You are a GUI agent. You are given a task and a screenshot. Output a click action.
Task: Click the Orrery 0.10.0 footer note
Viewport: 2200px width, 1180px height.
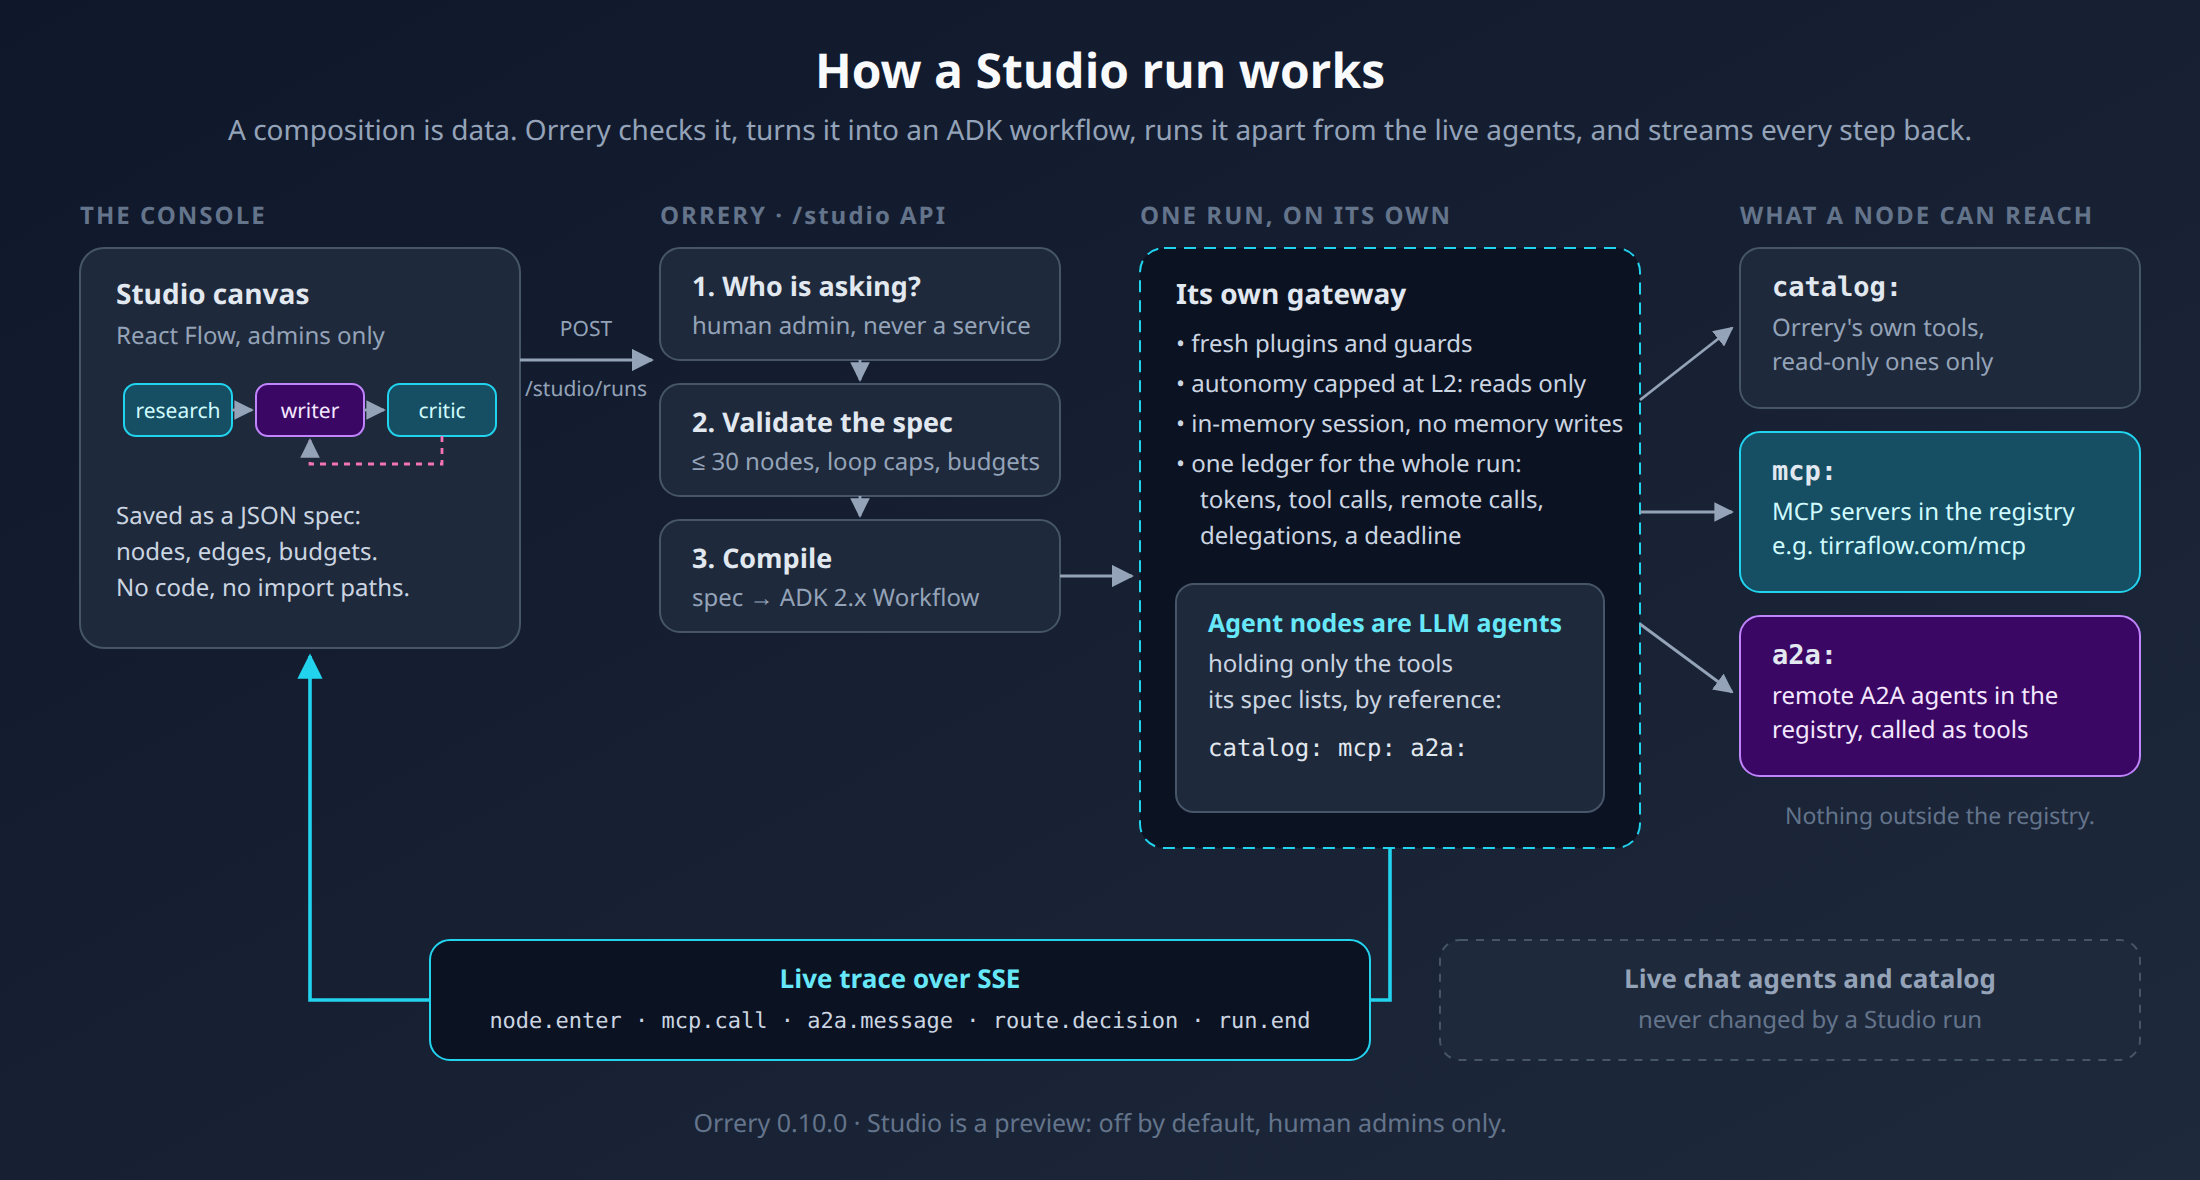coord(1100,1124)
